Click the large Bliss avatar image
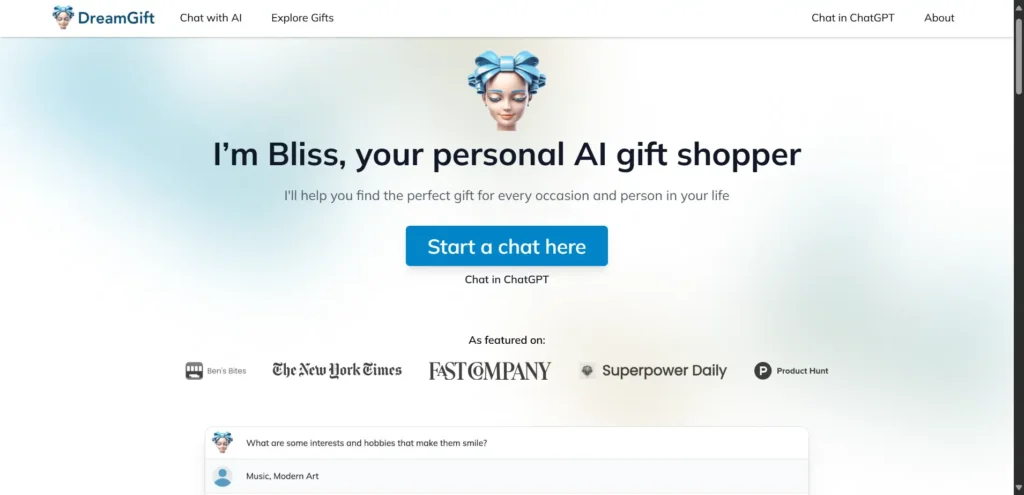 point(507,91)
